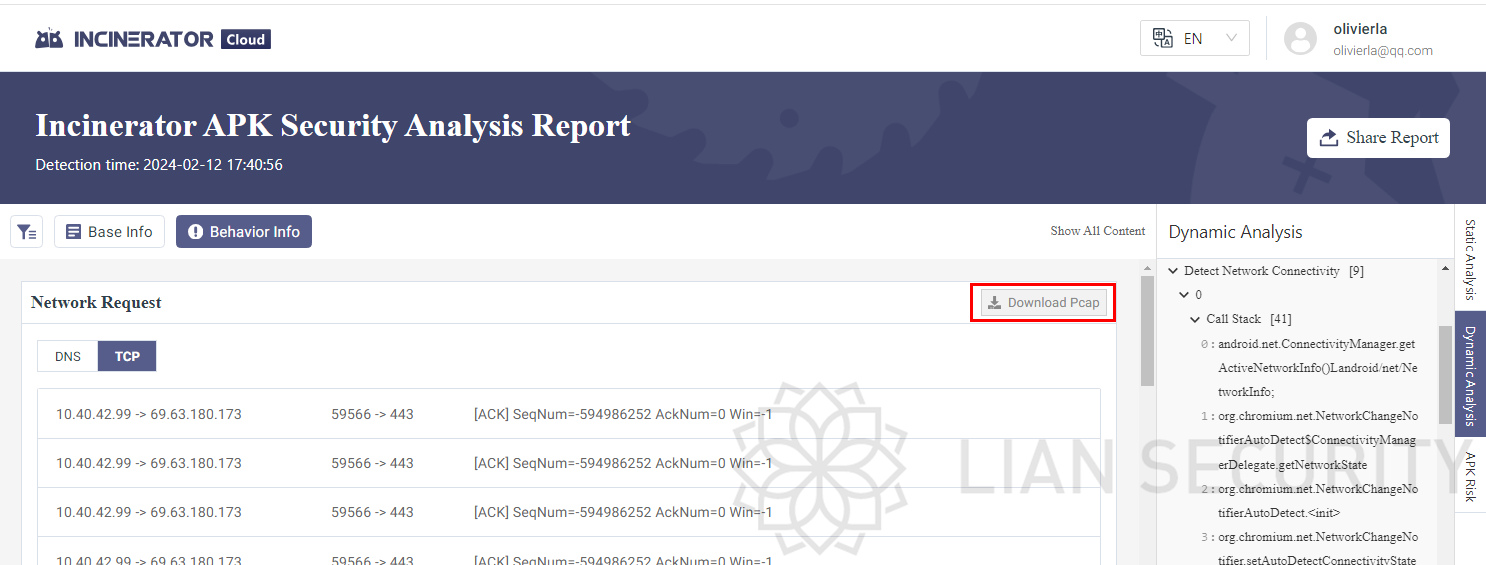Click the Share Report button
The image size is (1486, 565).
[x=1378, y=138]
